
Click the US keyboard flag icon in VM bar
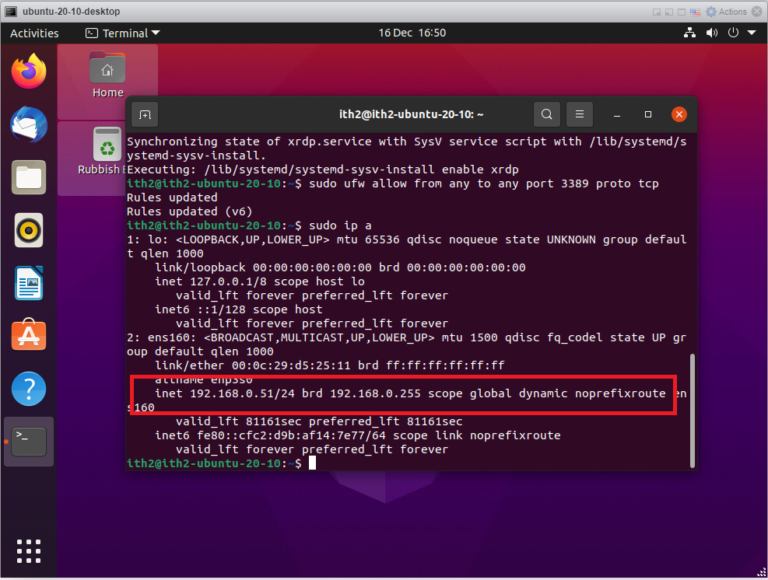pyautogui.click(x=695, y=12)
